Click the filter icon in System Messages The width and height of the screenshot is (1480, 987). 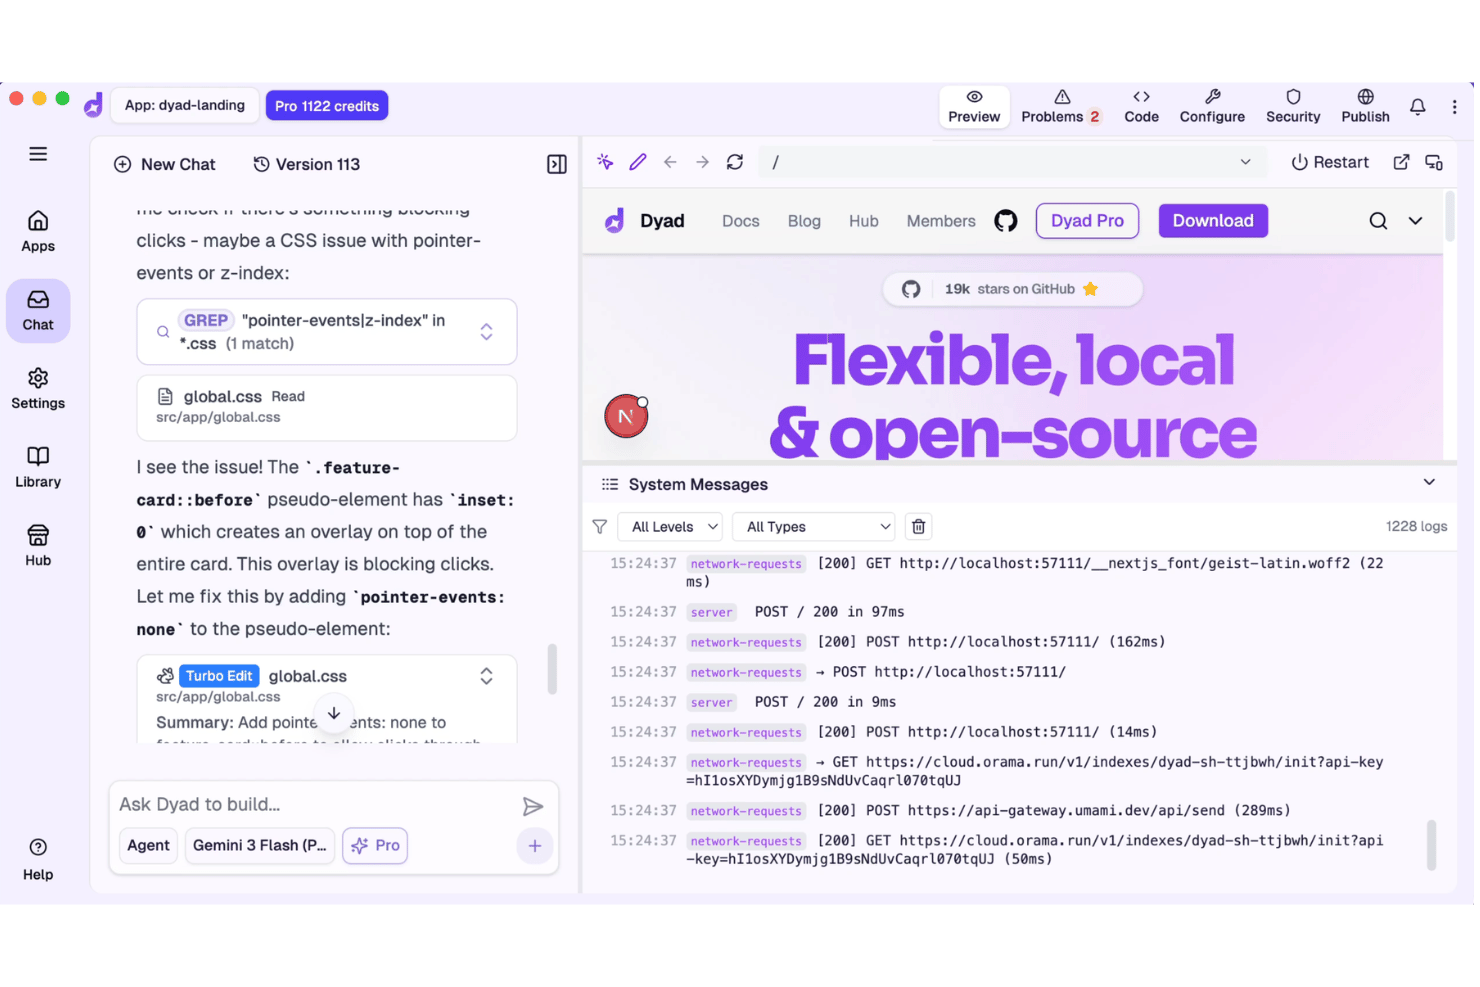pyautogui.click(x=600, y=527)
